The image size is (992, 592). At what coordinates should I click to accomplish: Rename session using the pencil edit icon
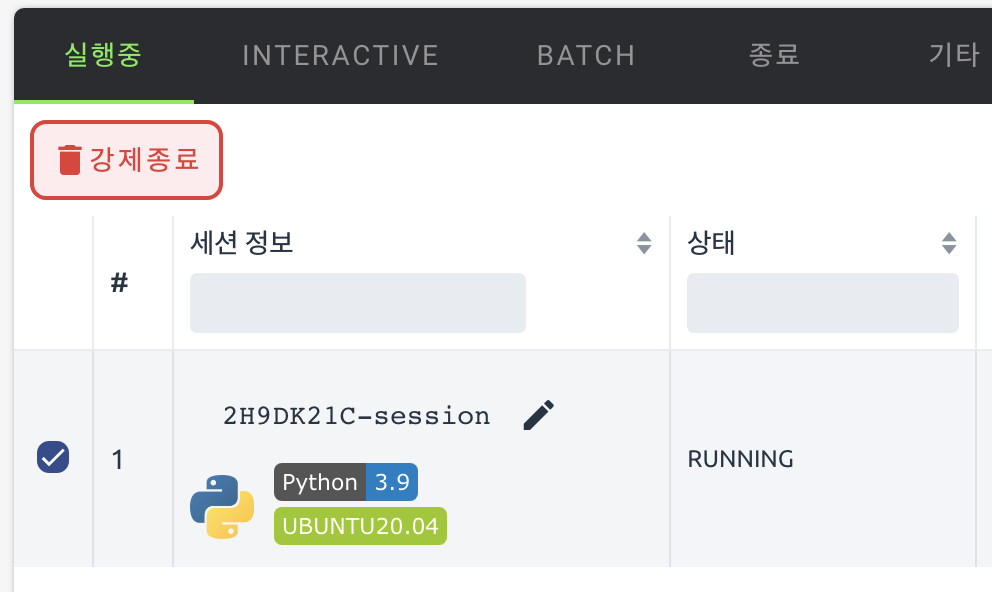click(x=537, y=414)
